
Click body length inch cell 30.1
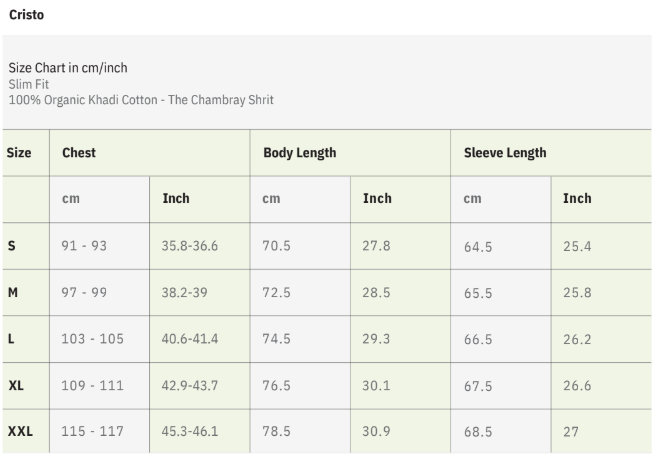pos(376,386)
